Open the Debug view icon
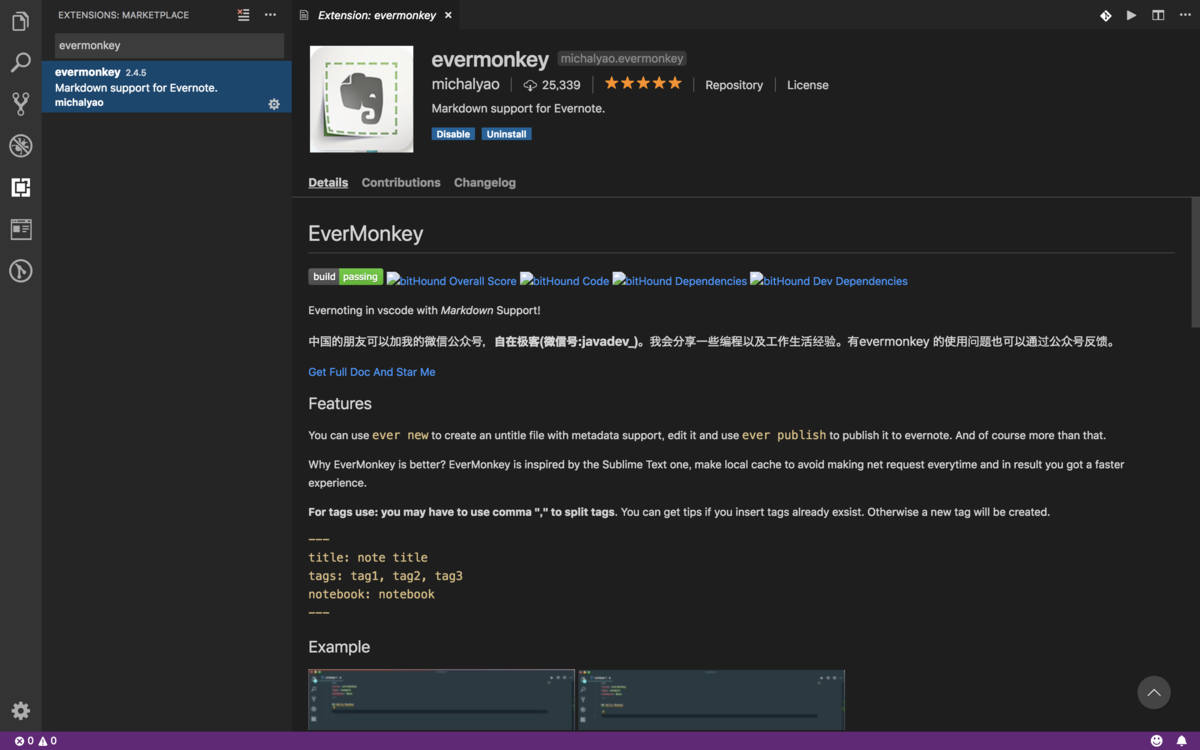The width and height of the screenshot is (1200, 750). (x=20, y=145)
